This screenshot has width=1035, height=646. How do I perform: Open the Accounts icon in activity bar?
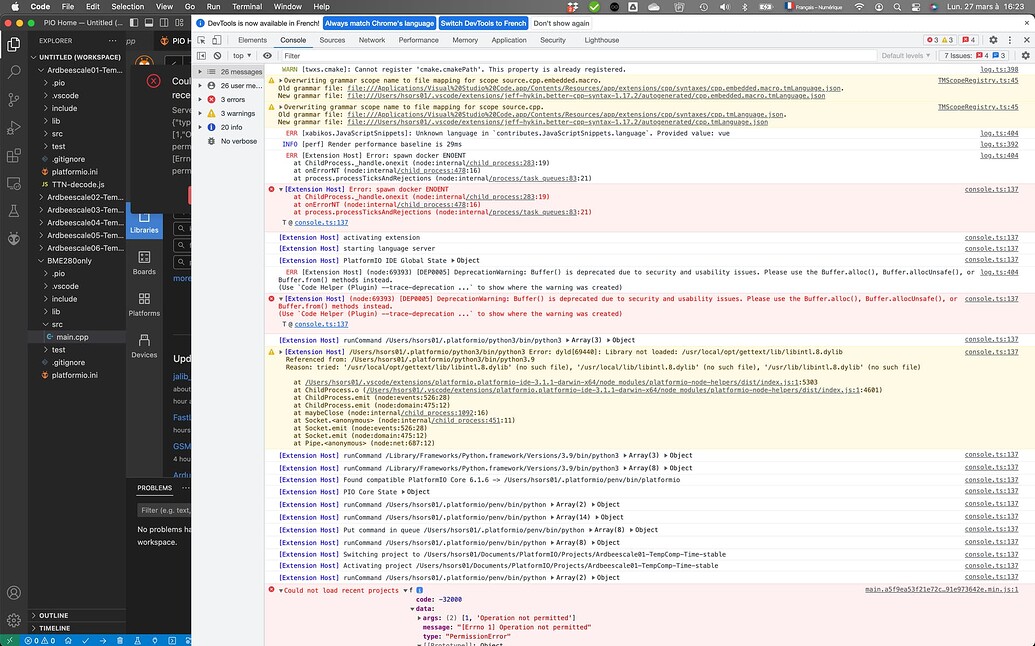point(14,593)
